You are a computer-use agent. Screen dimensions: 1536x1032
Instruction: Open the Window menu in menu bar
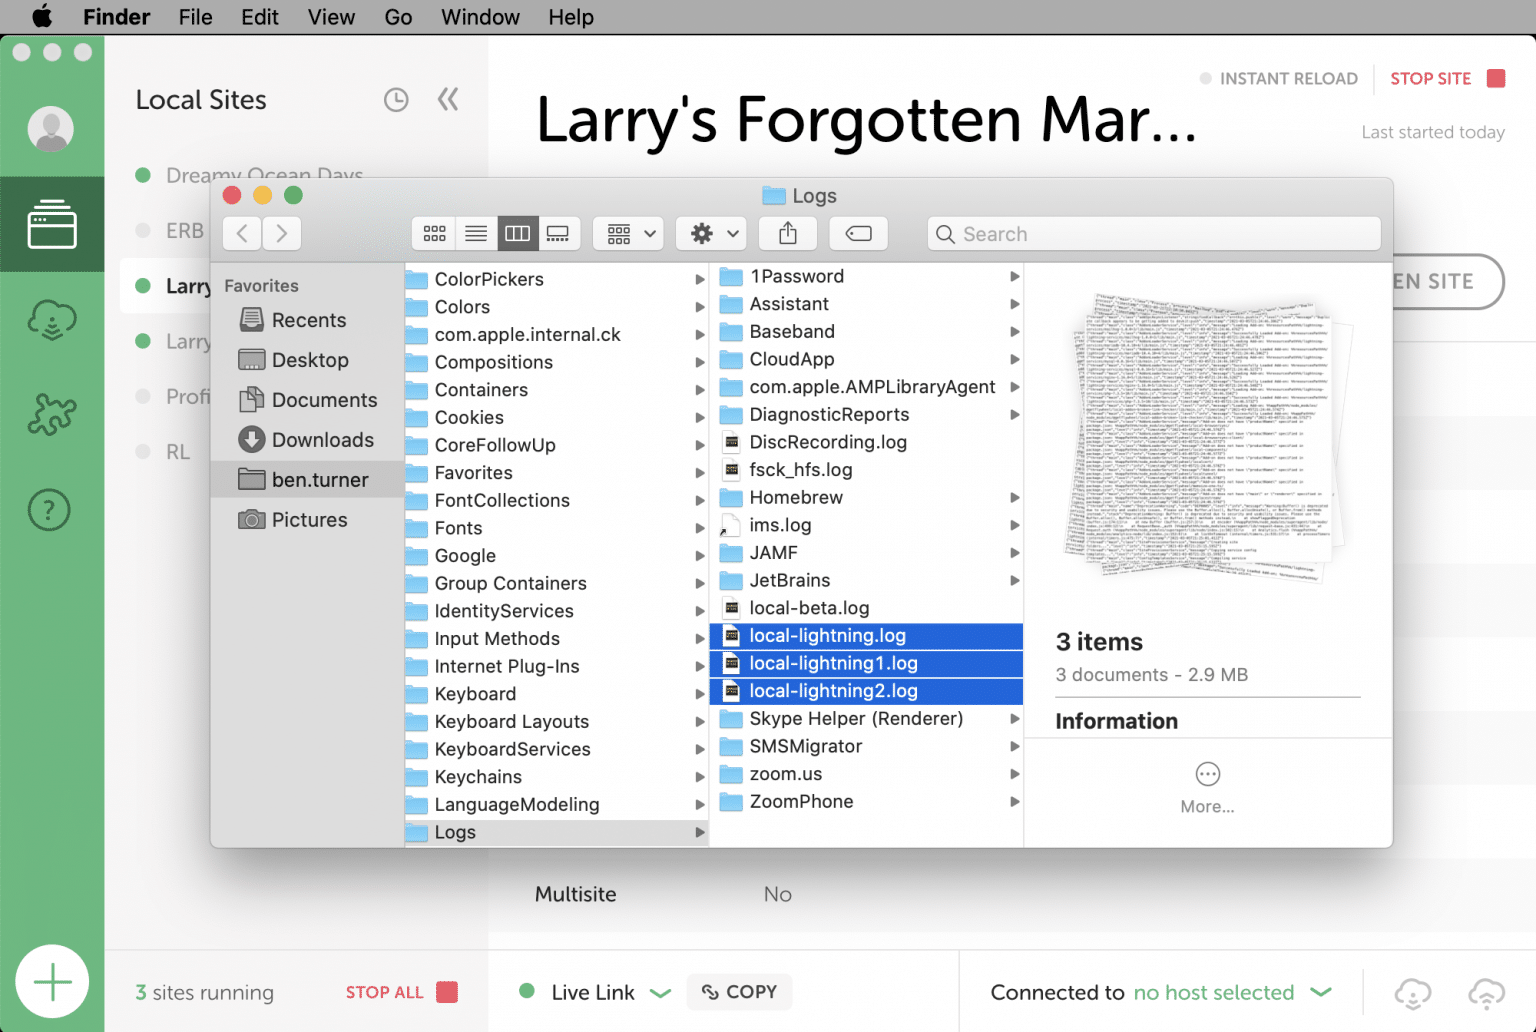click(480, 17)
